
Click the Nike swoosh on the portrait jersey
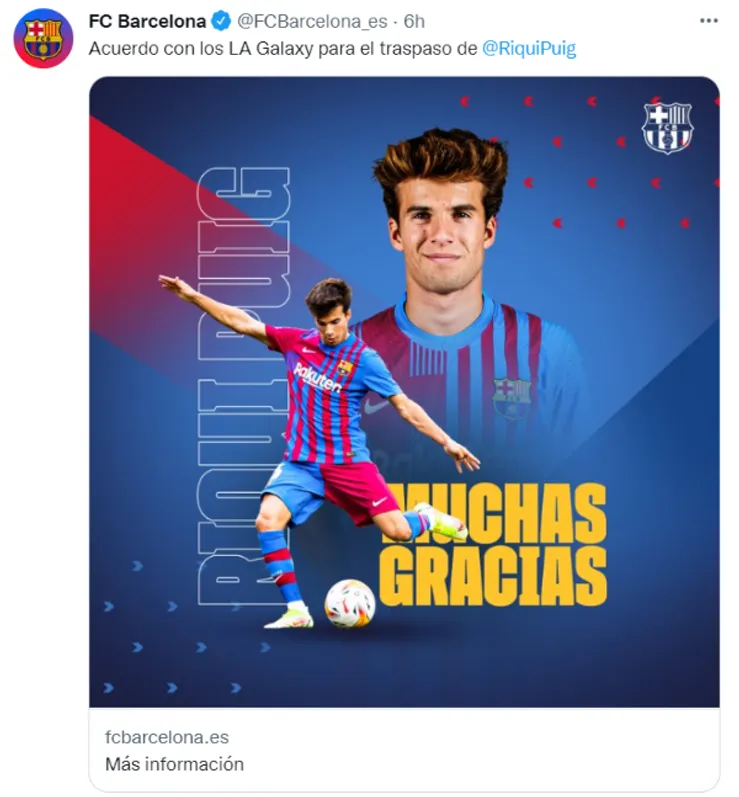tap(376, 407)
